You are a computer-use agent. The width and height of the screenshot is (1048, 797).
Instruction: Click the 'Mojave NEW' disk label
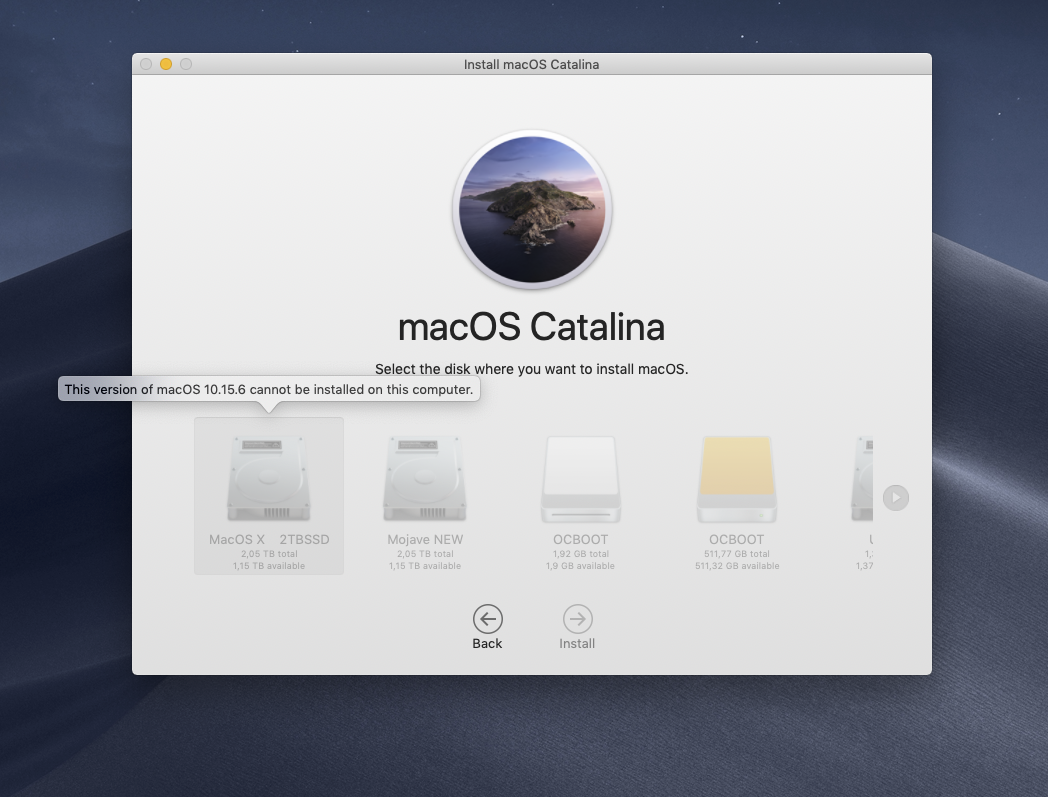pyautogui.click(x=425, y=539)
